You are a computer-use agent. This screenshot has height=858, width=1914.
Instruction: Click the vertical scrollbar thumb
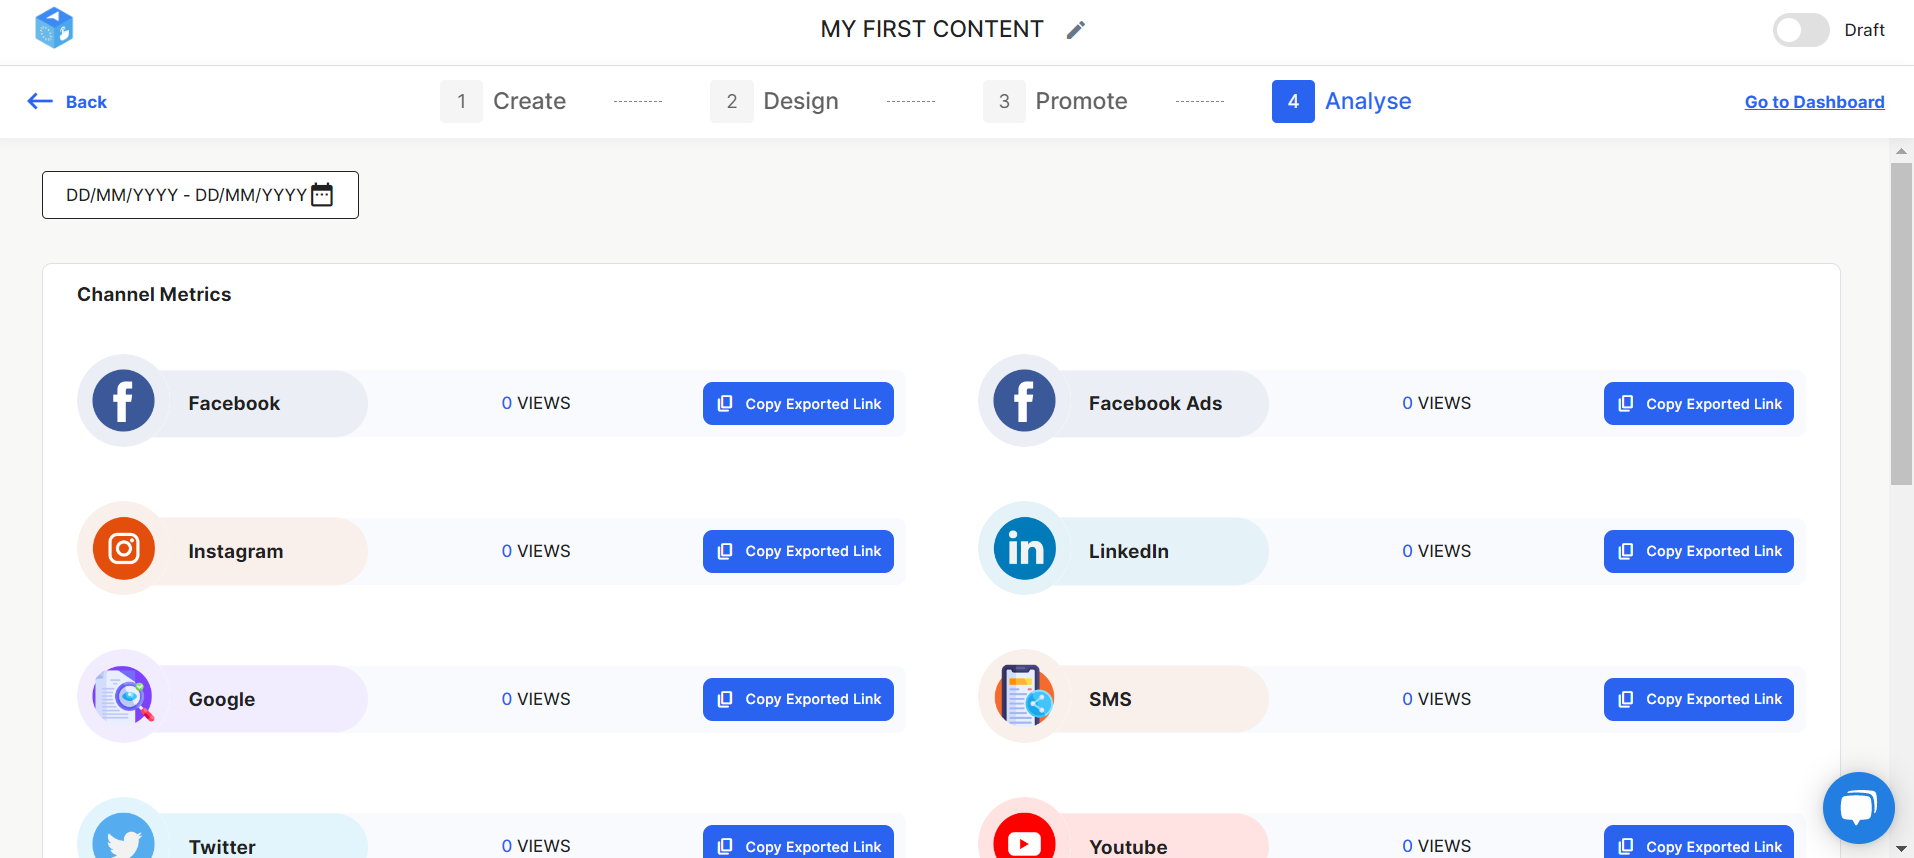click(1901, 324)
